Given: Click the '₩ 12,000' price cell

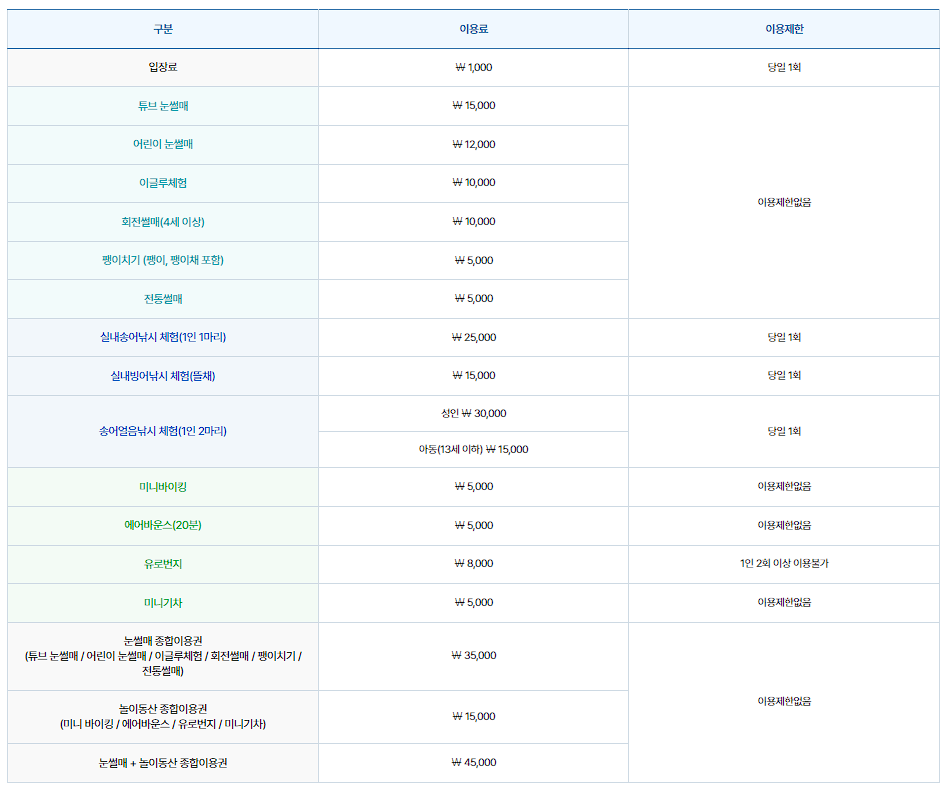Looking at the screenshot, I should tap(474, 144).
